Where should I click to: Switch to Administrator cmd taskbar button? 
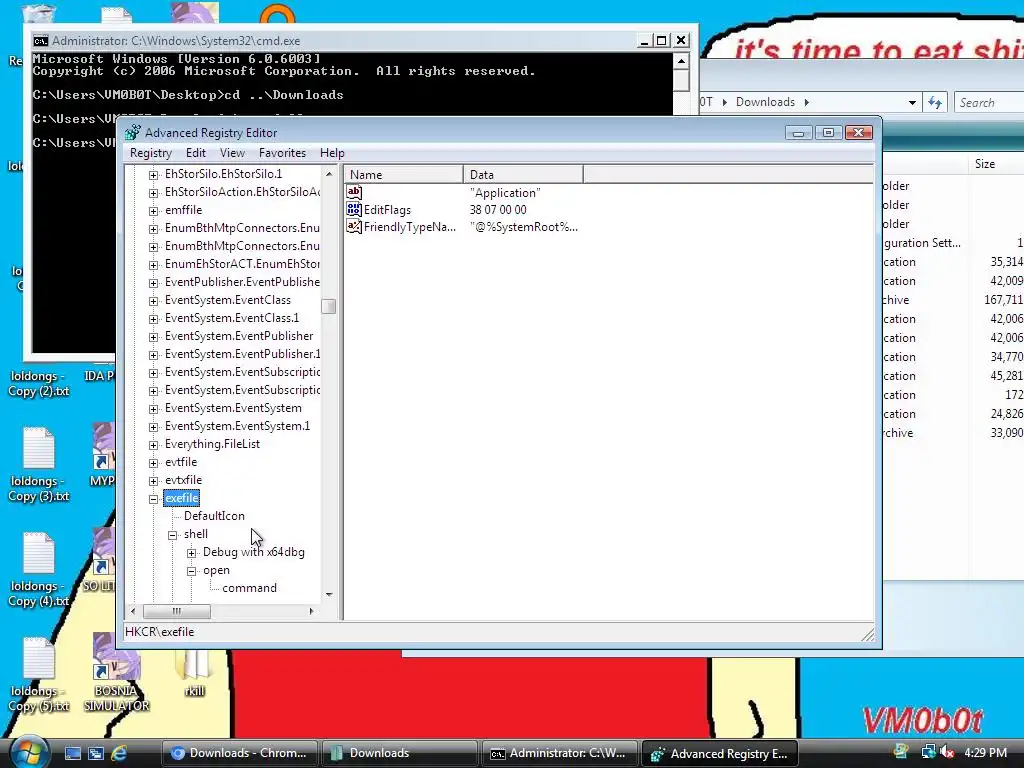[x=559, y=753]
